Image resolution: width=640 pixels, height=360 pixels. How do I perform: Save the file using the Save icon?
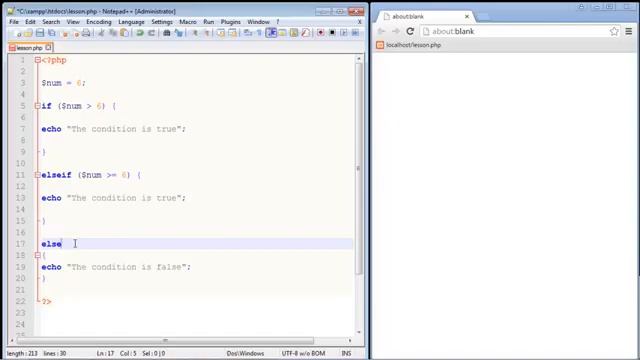click(x=40, y=33)
